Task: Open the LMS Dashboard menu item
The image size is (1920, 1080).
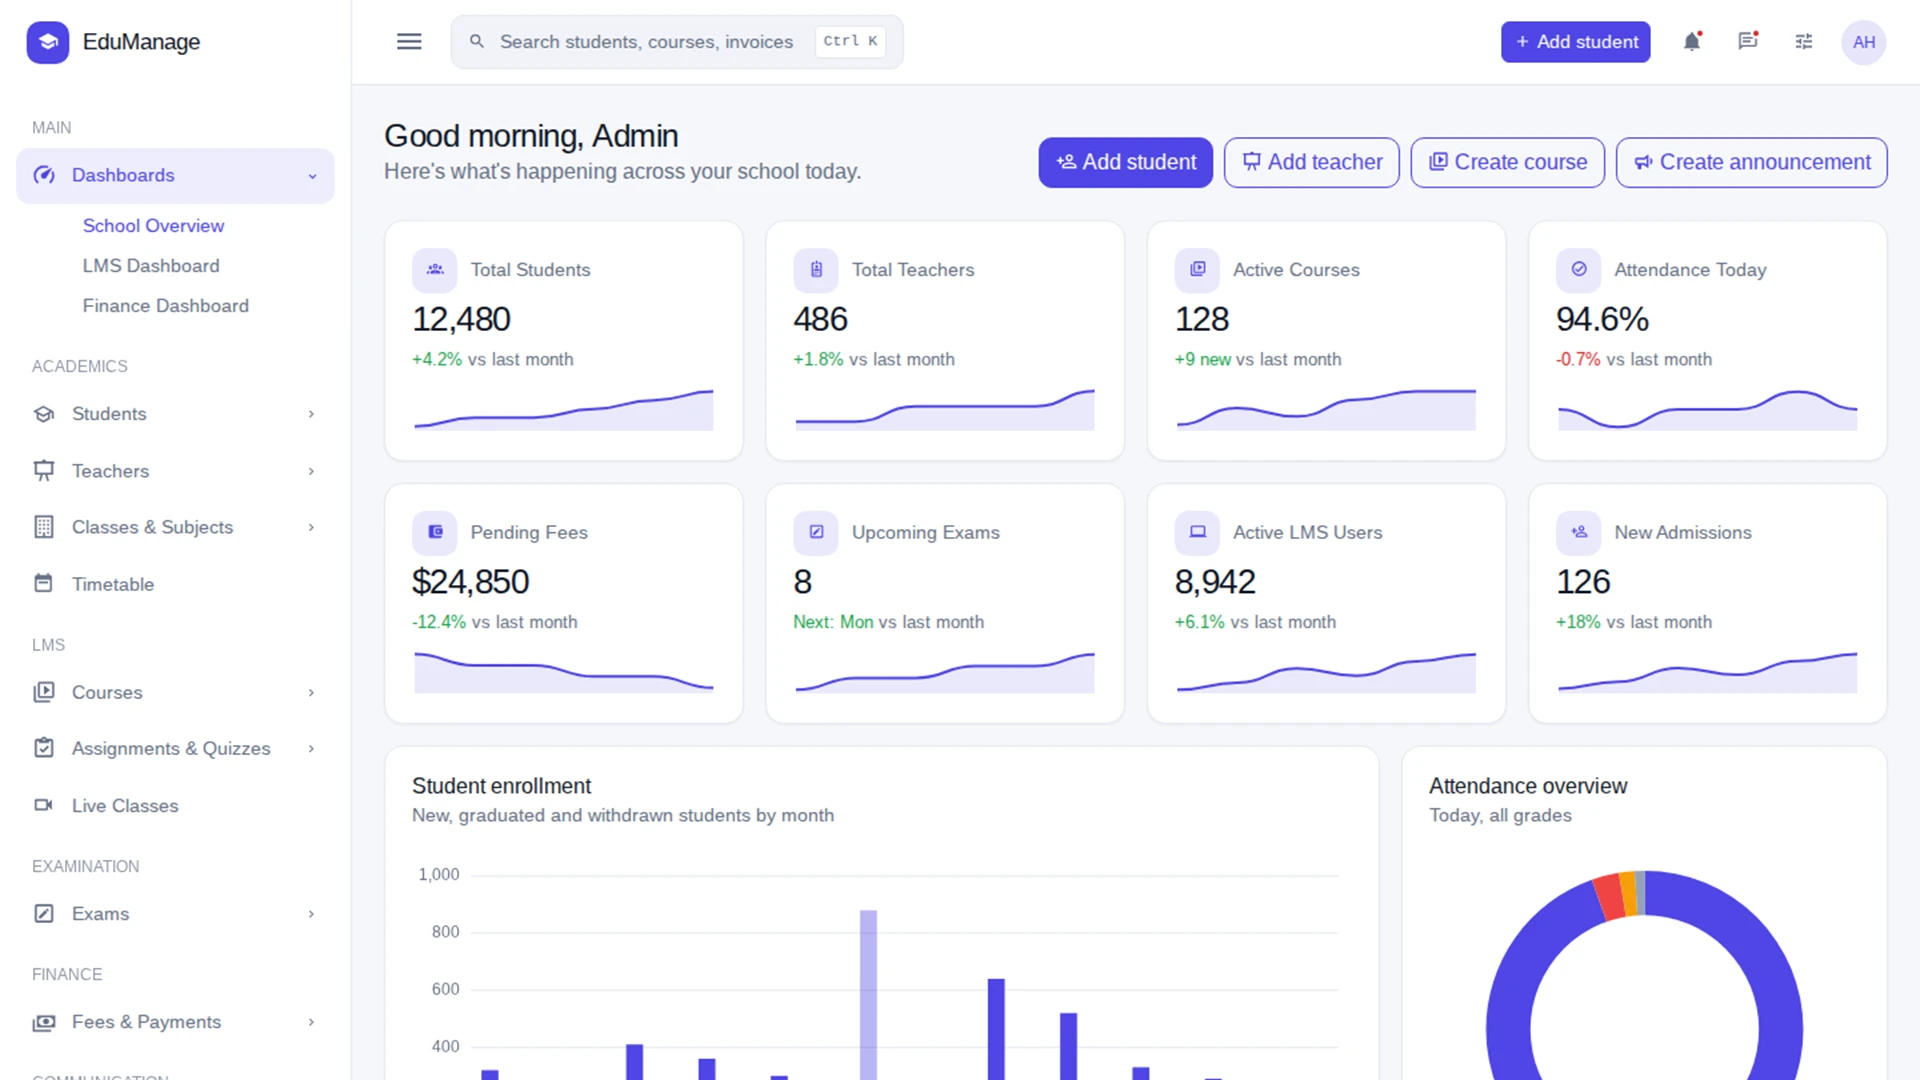Action: click(151, 266)
